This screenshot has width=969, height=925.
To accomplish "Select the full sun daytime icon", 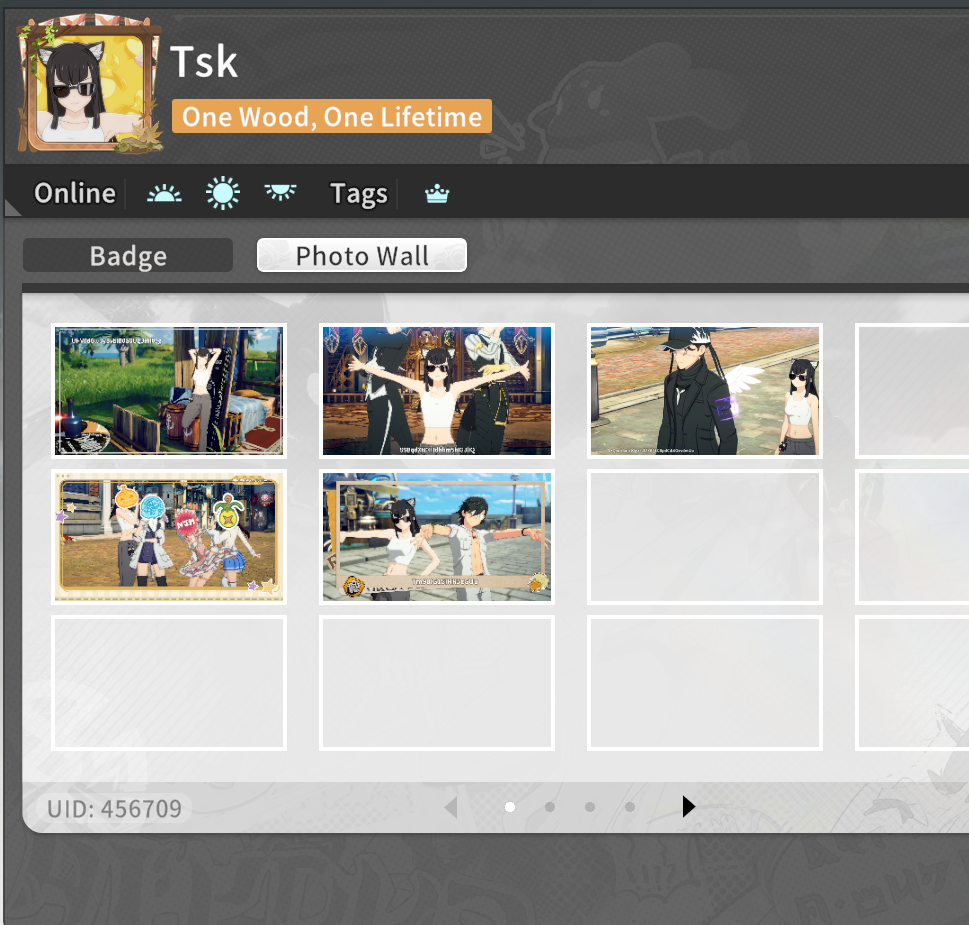I will coord(222,193).
